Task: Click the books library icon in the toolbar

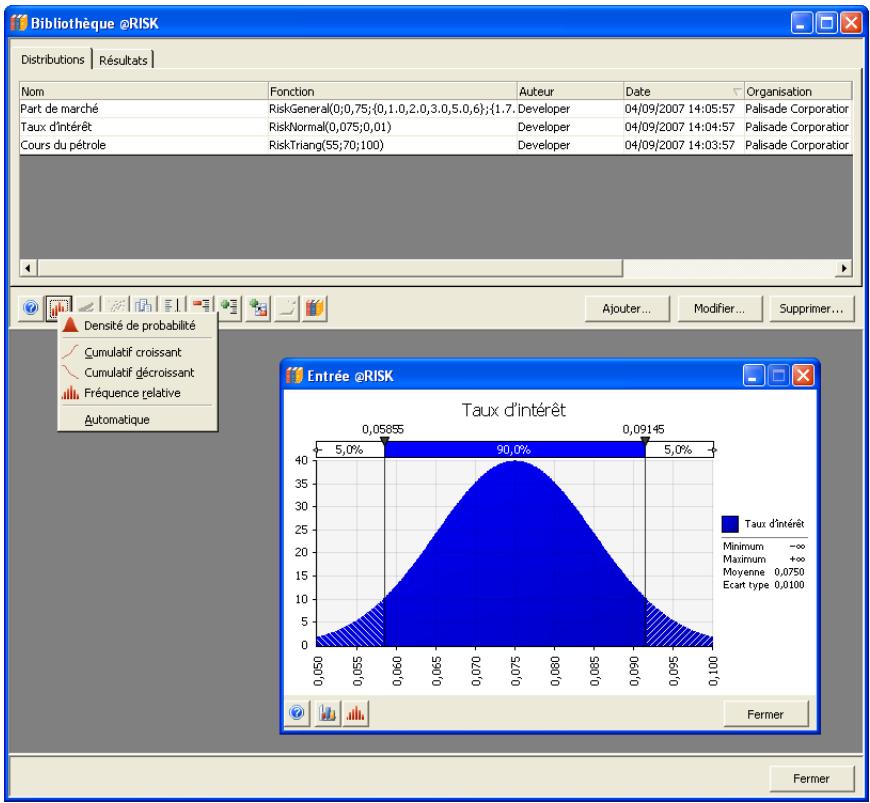Action: point(313,308)
